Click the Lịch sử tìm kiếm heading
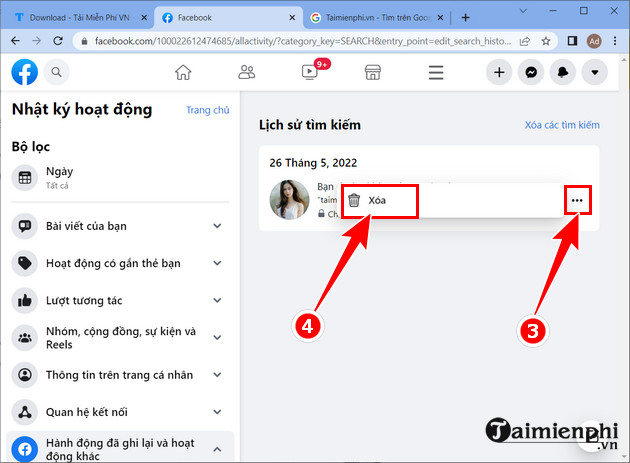Viewport: 630px width, 463px height. coord(310,125)
